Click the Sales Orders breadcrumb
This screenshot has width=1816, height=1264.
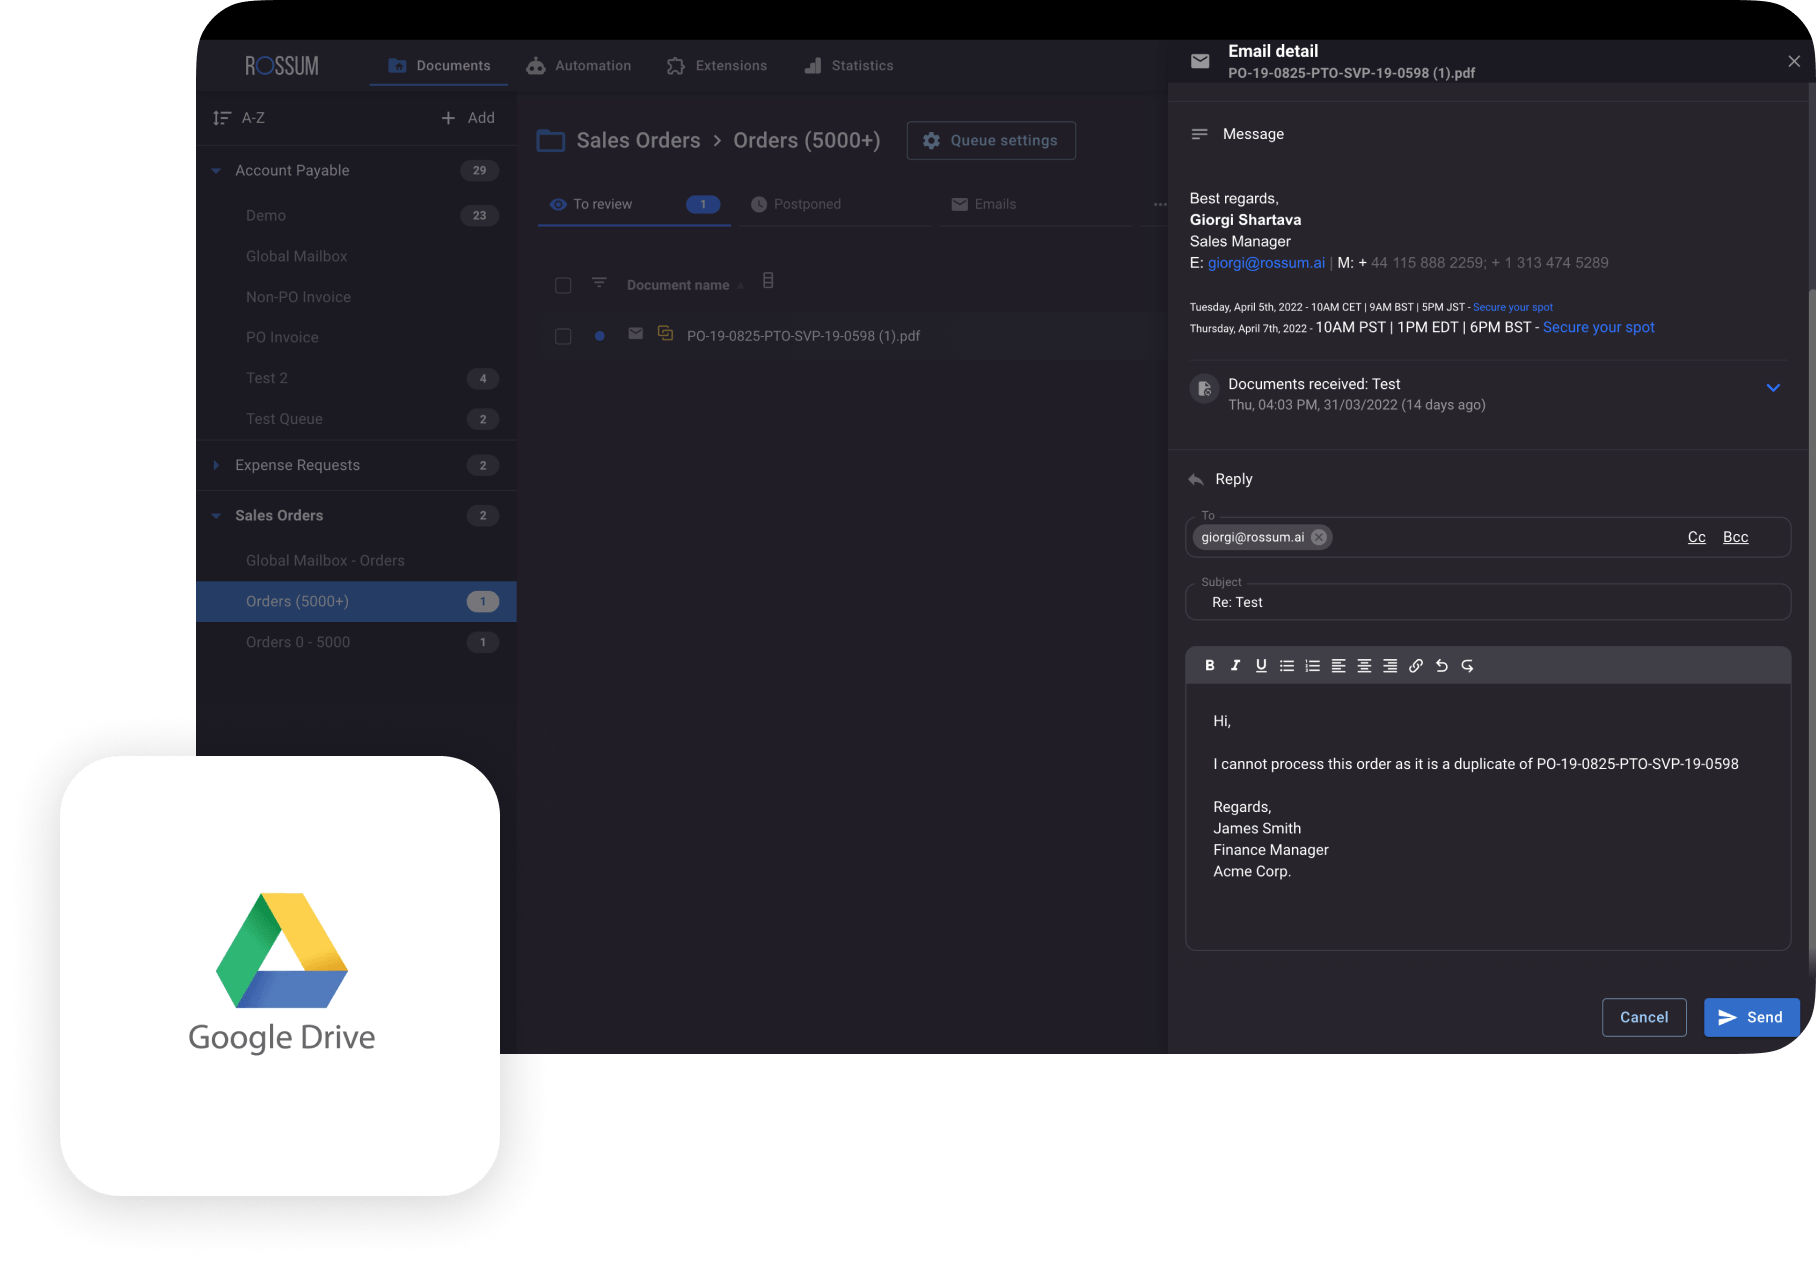[638, 141]
